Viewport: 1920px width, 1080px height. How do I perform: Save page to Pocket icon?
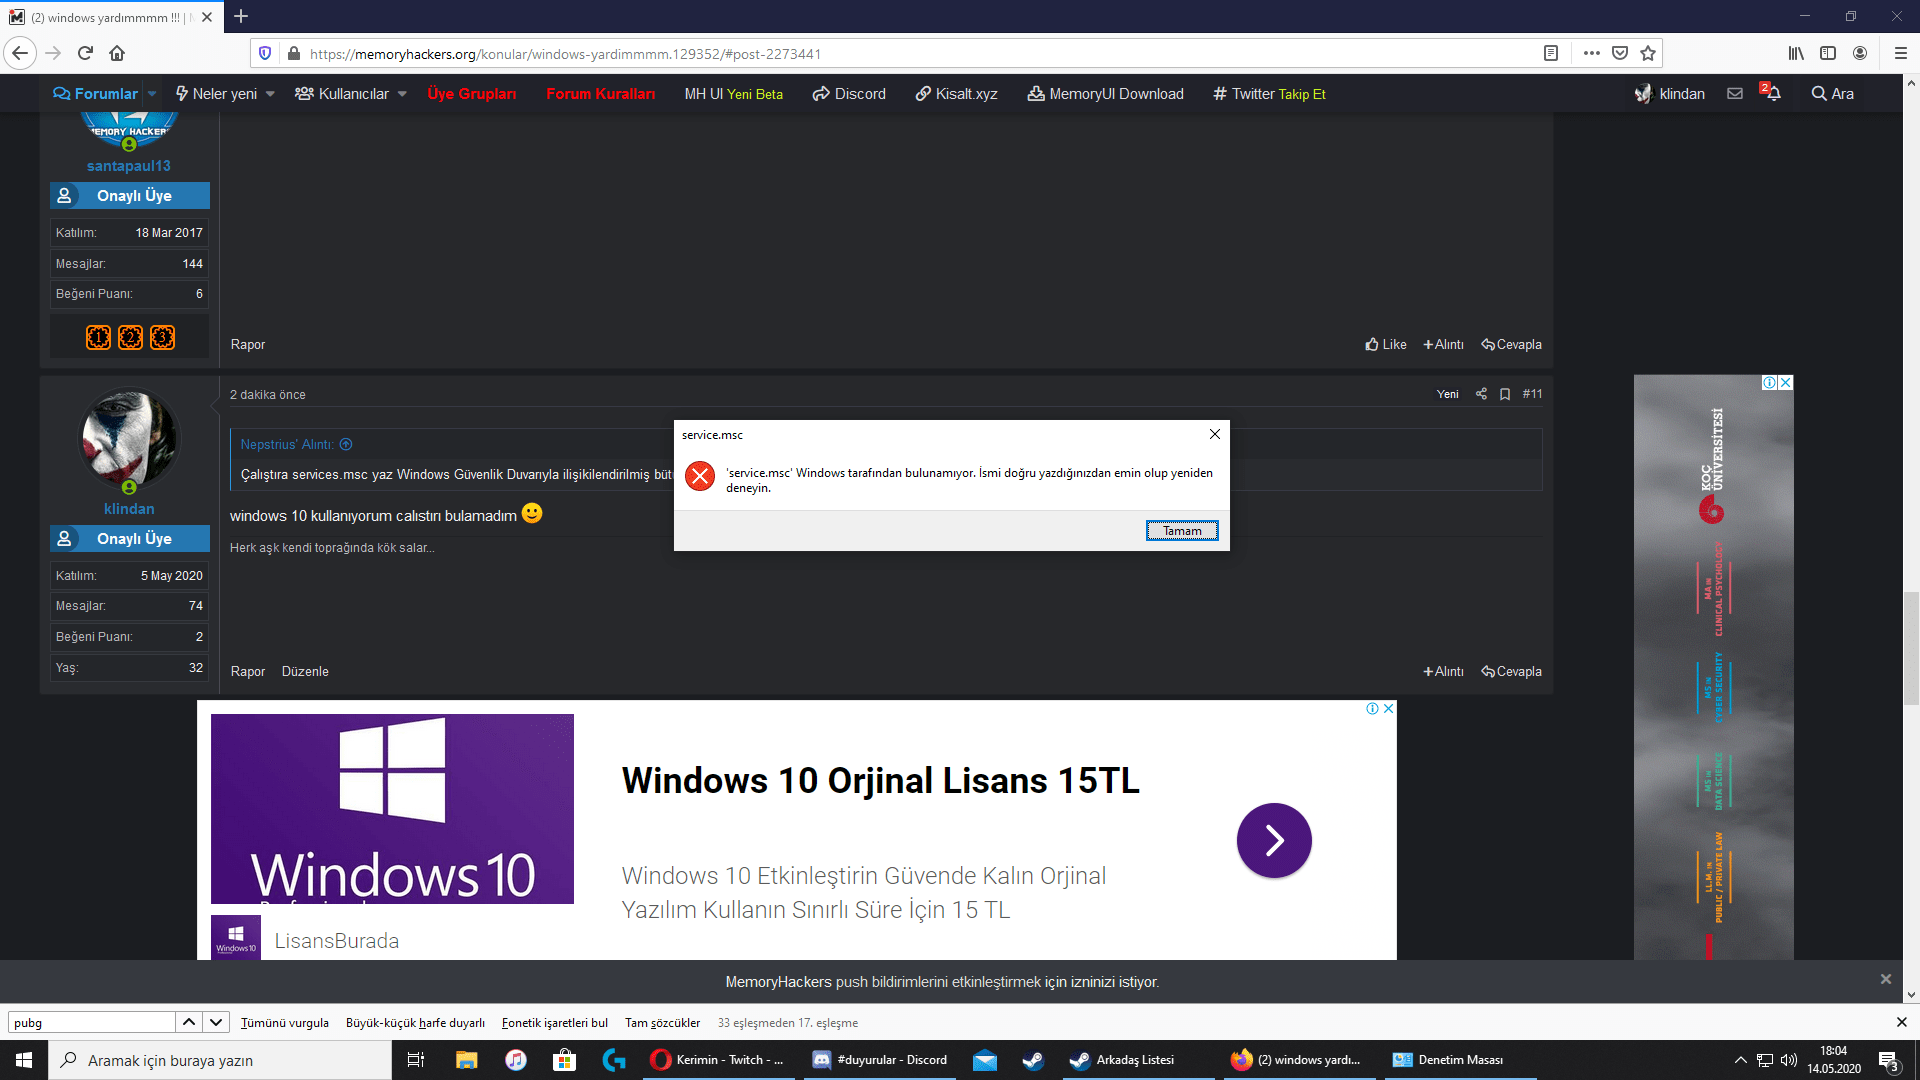click(1620, 53)
